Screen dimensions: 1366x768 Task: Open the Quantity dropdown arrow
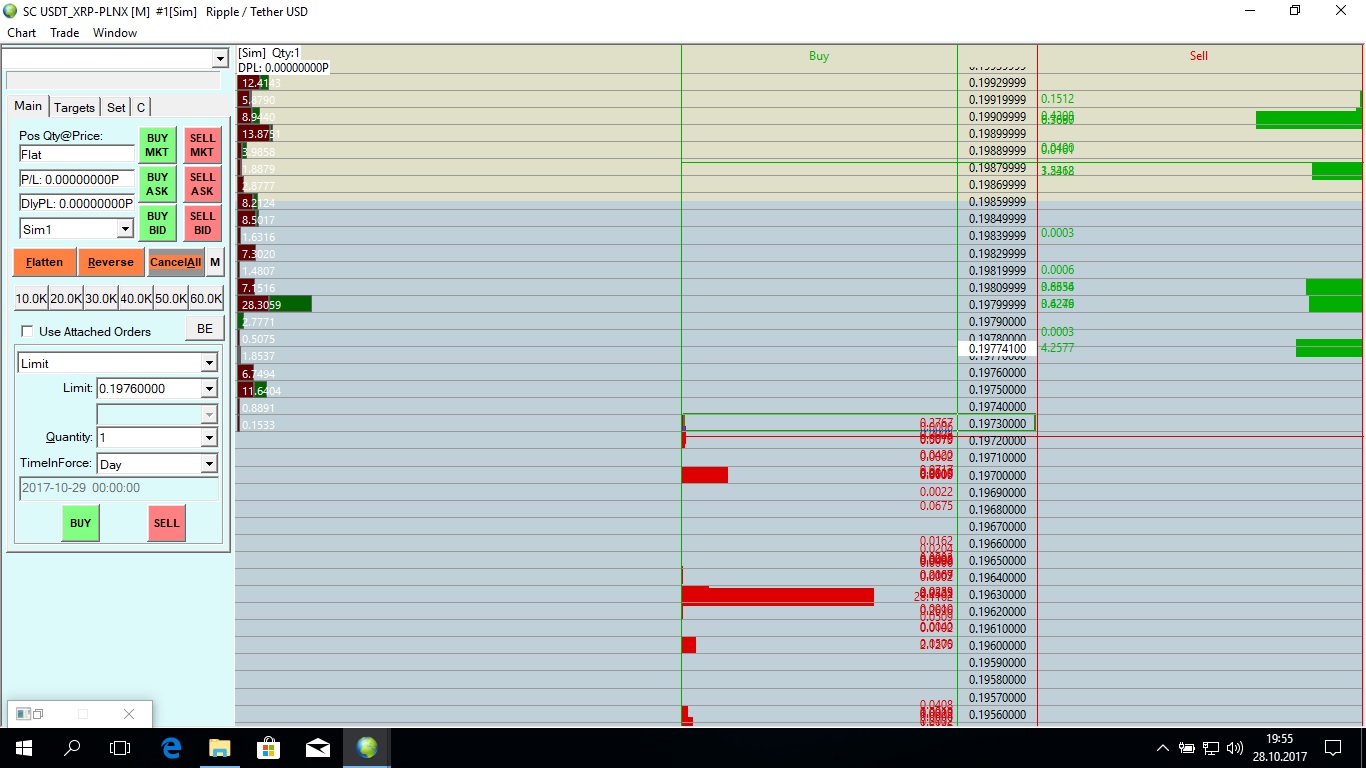(209, 437)
